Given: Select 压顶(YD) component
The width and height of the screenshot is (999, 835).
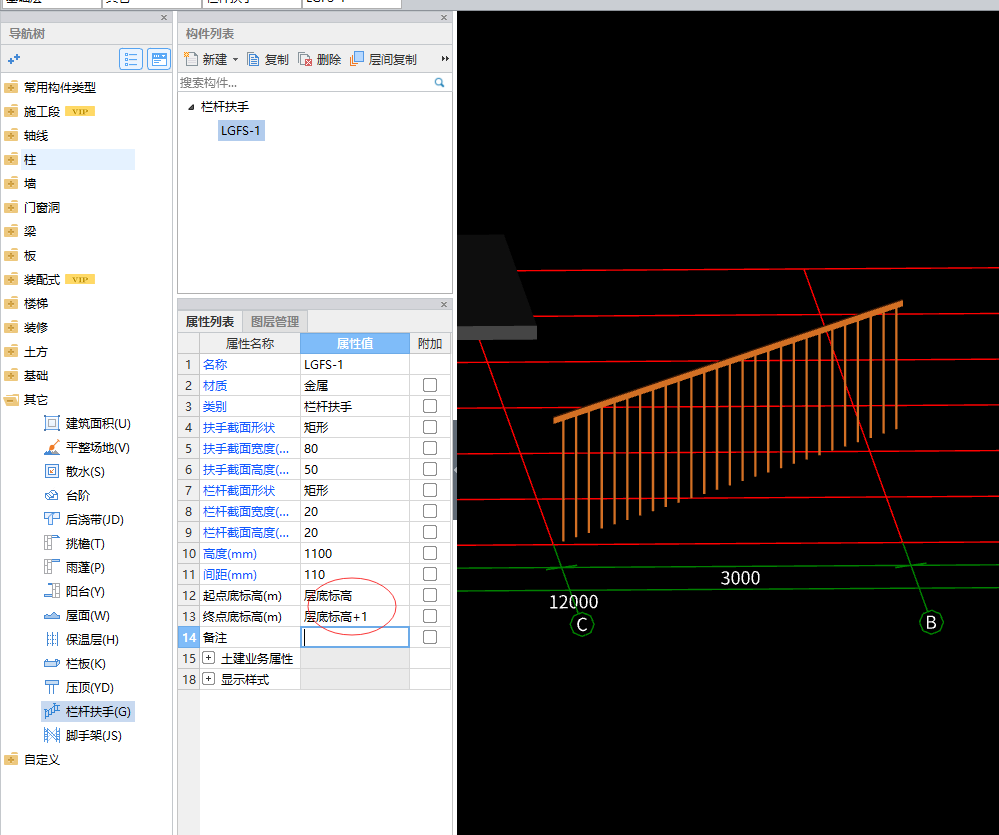Looking at the screenshot, I should [79, 687].
